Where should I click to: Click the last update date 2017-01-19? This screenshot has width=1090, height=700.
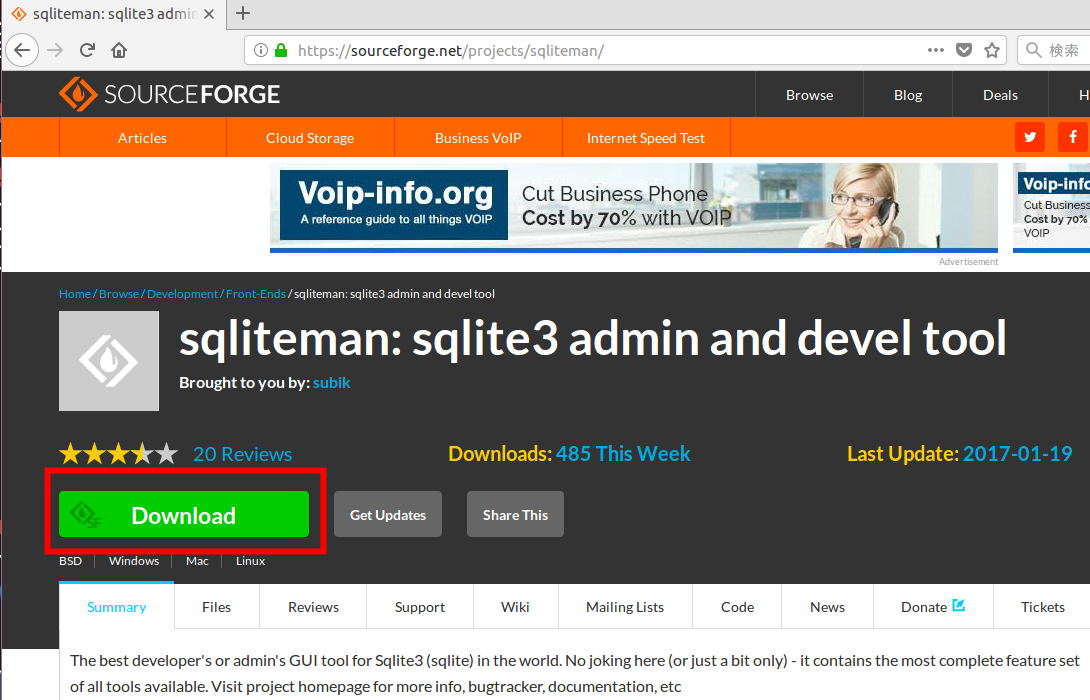pyautogui.click(x=1018, y=454)
